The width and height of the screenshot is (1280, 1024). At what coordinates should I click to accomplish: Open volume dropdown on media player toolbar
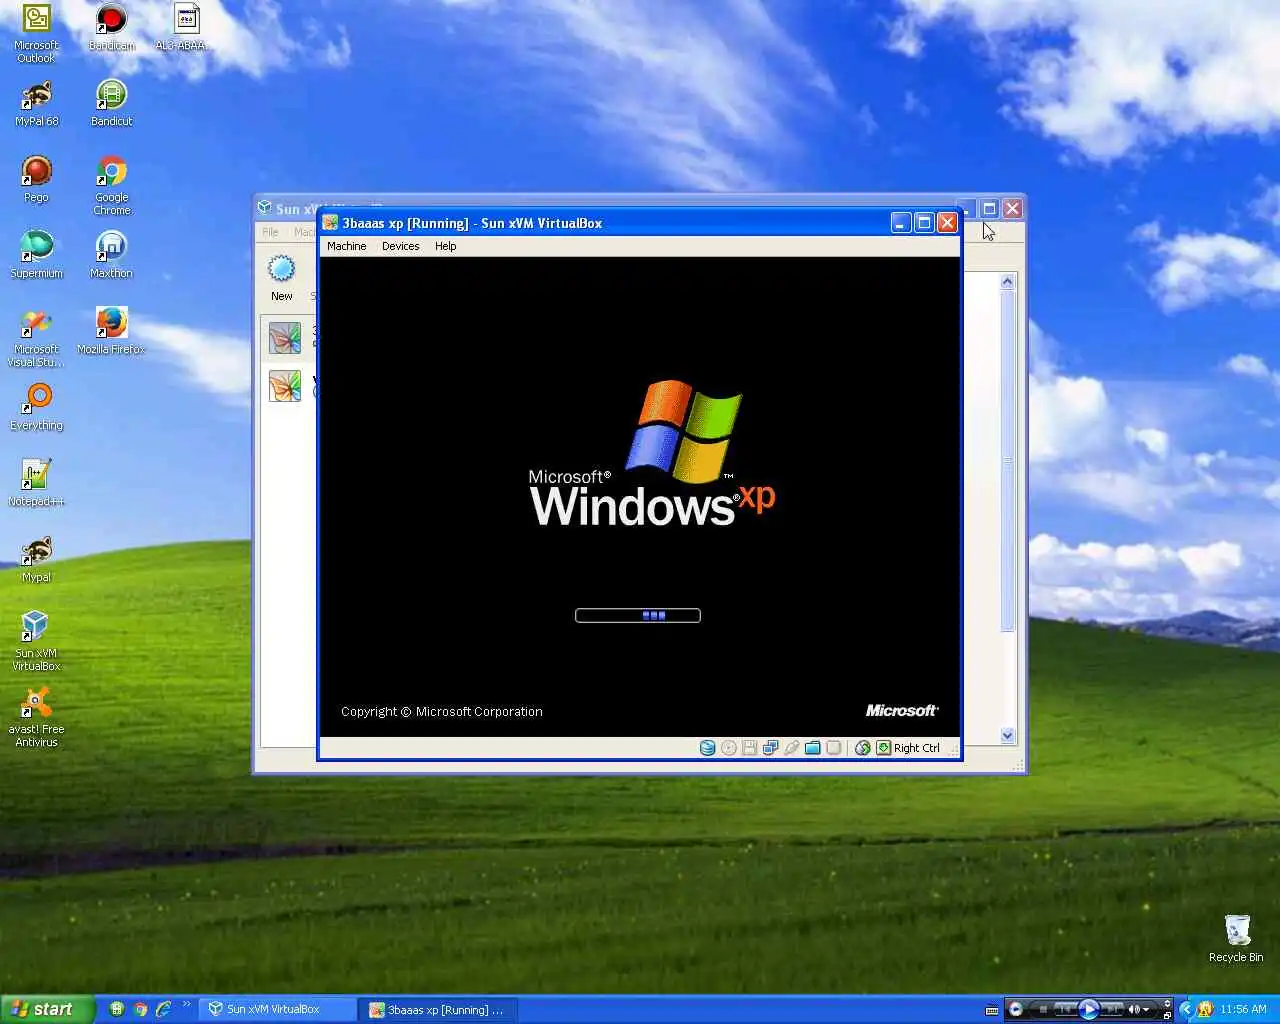click(1146, 1009)
